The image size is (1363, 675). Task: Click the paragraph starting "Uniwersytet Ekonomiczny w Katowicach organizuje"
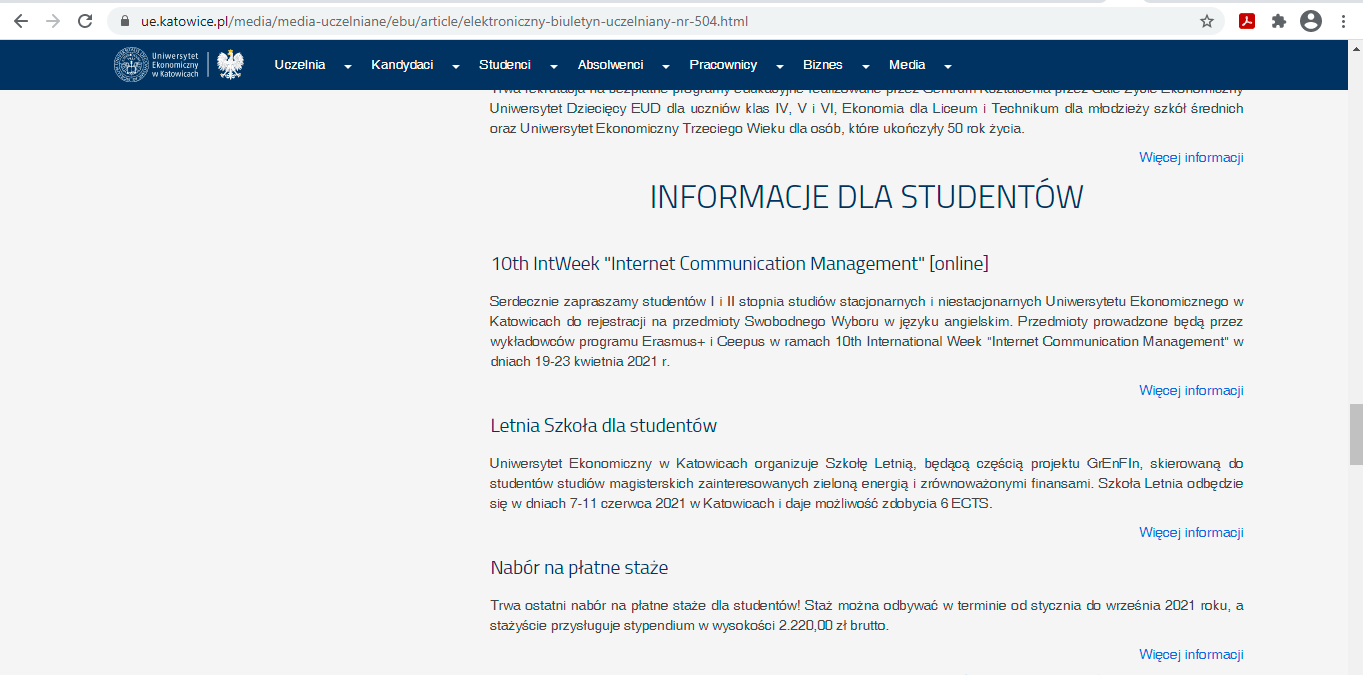[867, 483]
